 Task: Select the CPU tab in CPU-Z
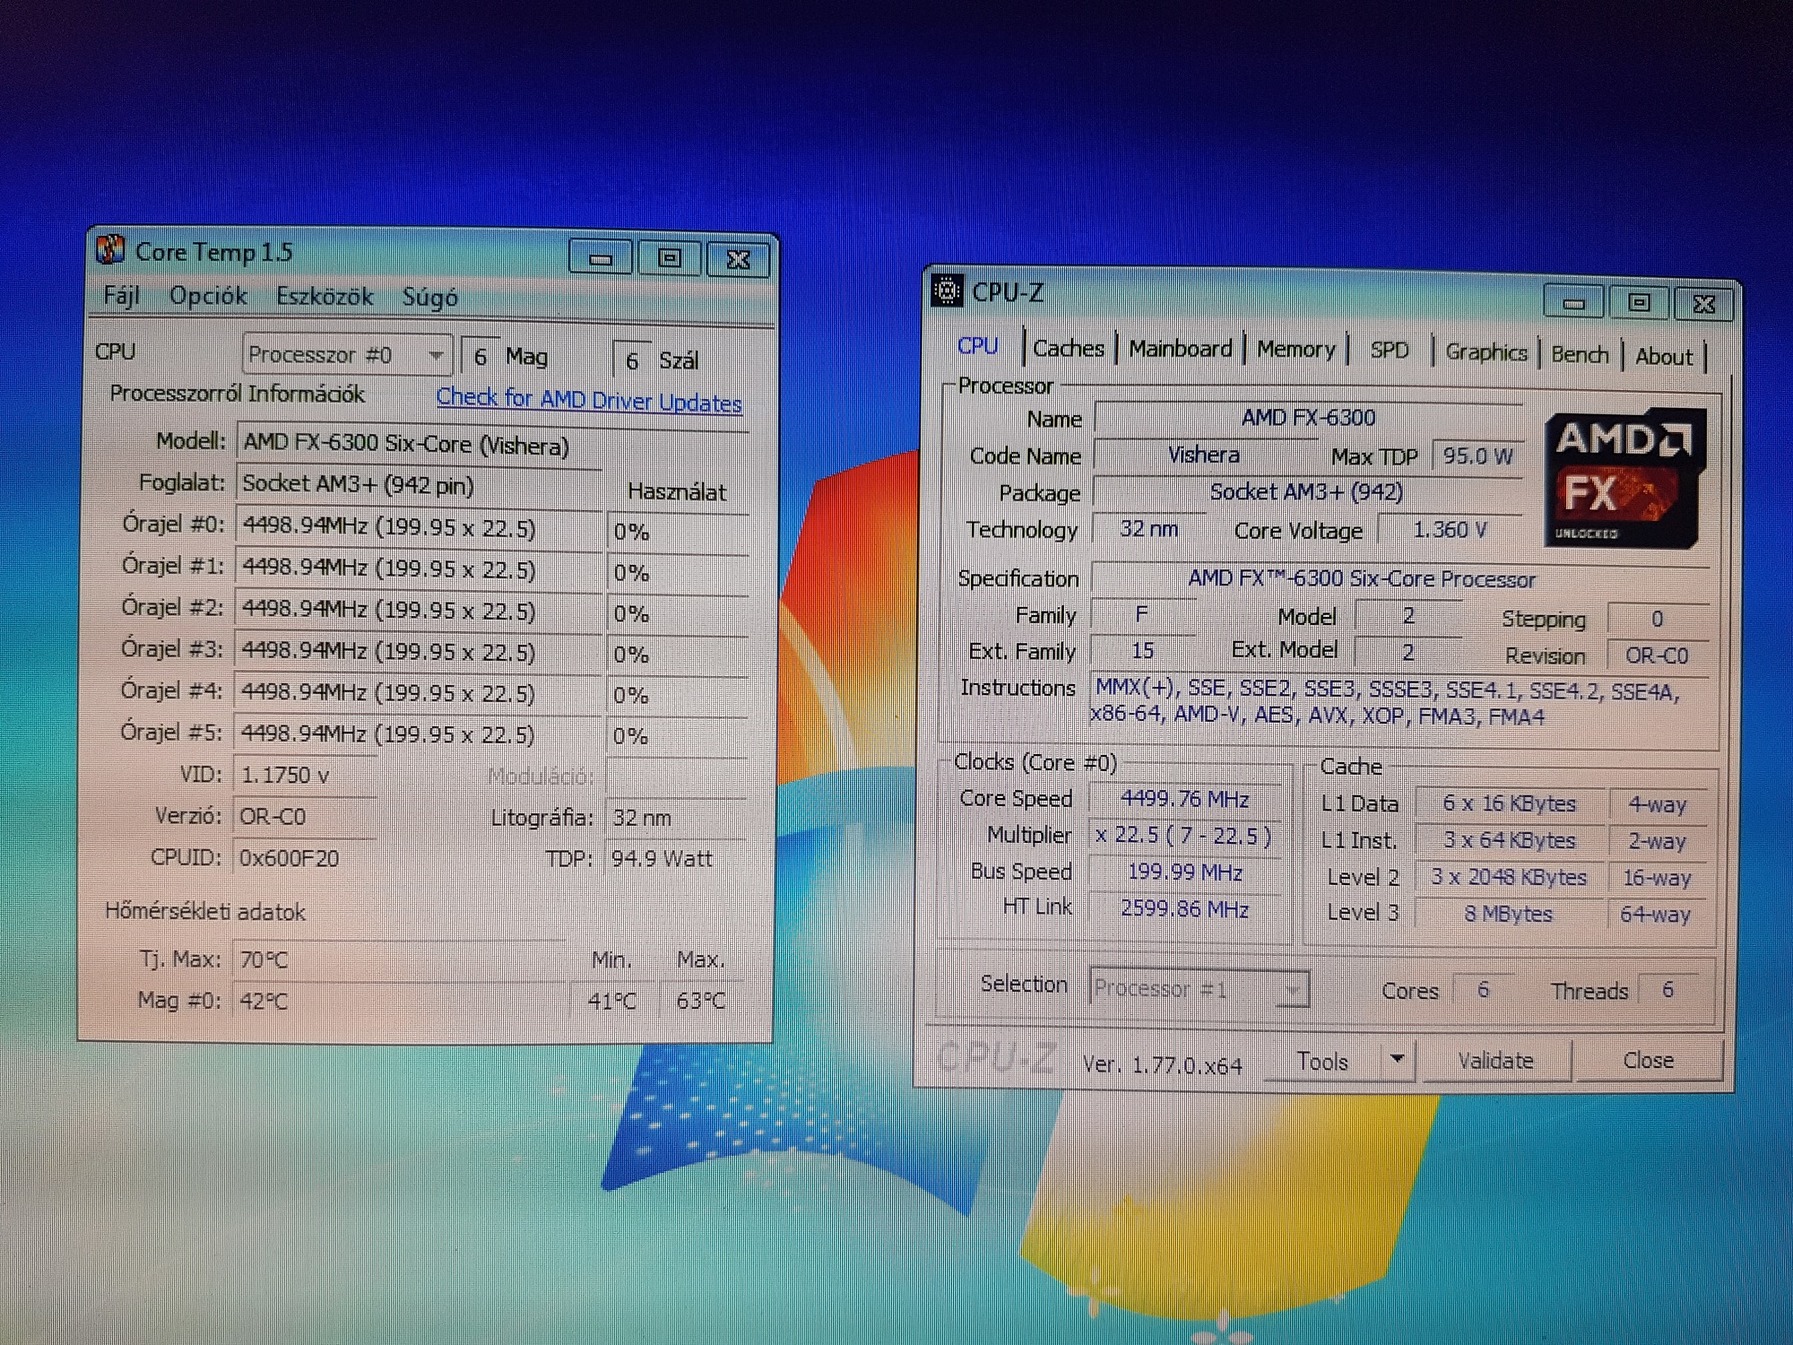(977, 346)
